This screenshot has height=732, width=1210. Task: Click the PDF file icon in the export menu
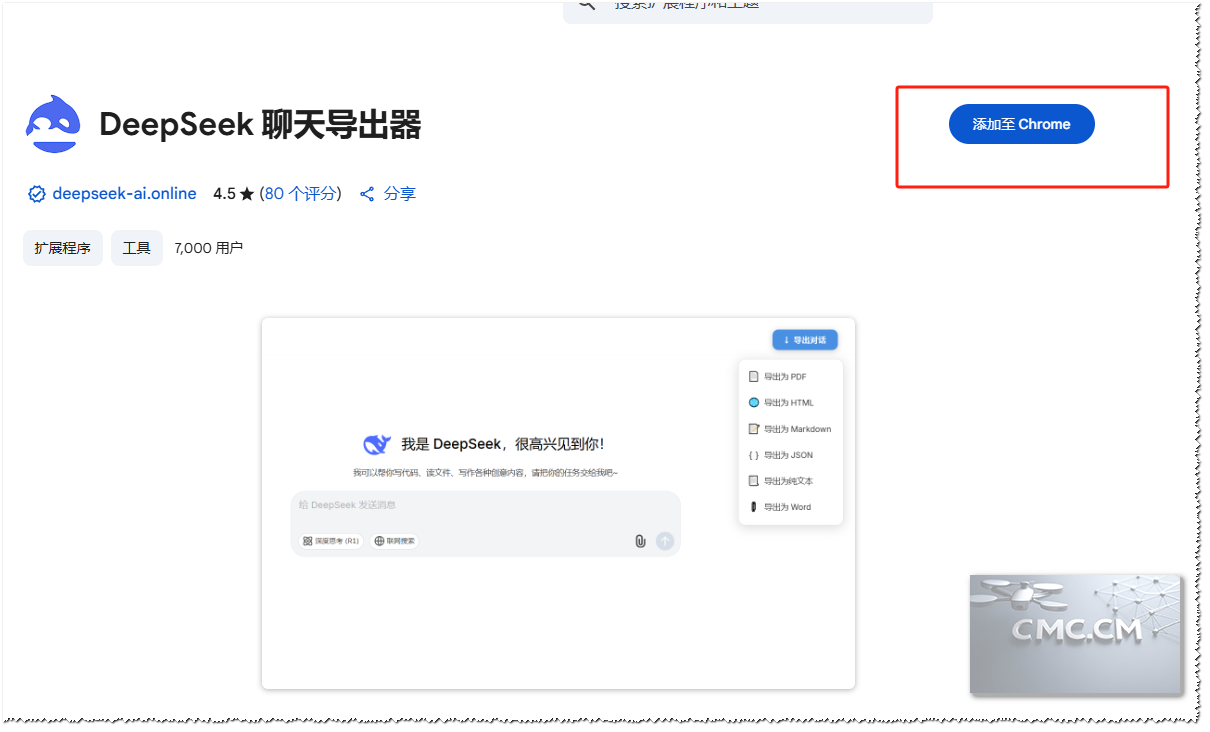point(754,377)
